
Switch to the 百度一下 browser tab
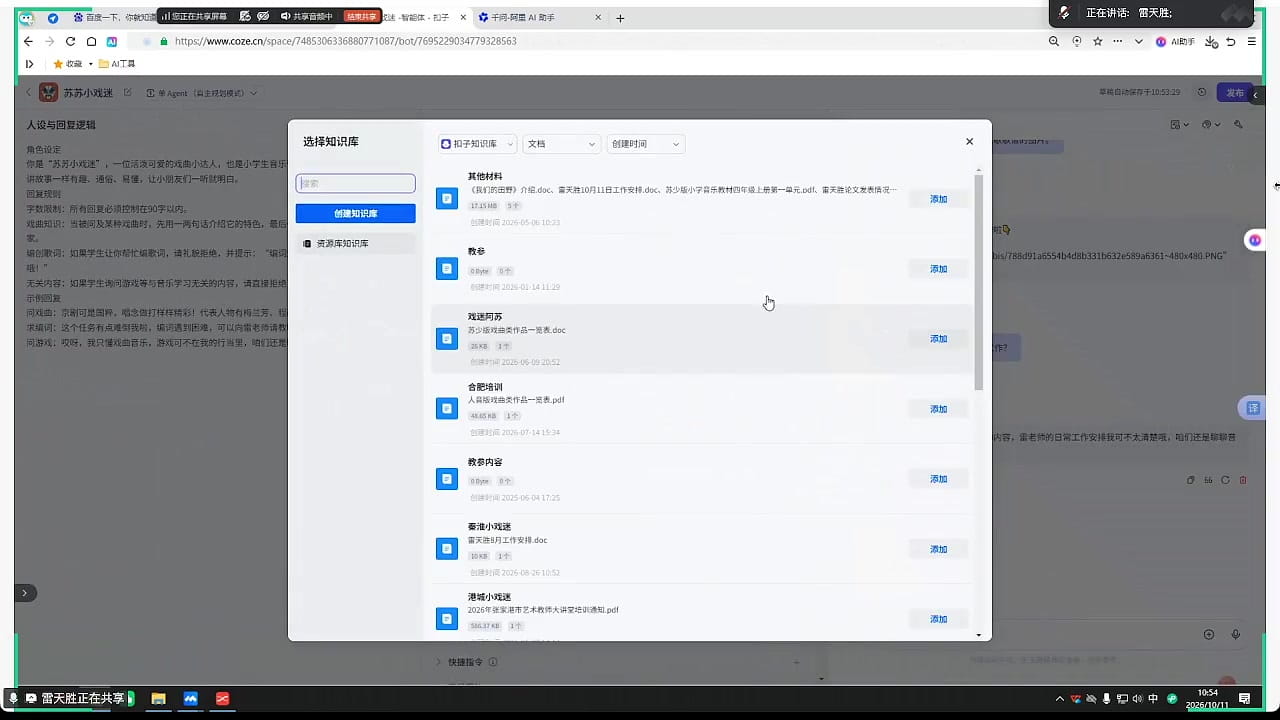click(113, 18)
